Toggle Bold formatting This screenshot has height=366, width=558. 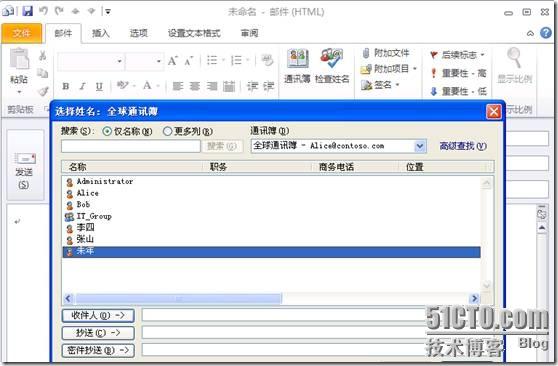point(65,86)
